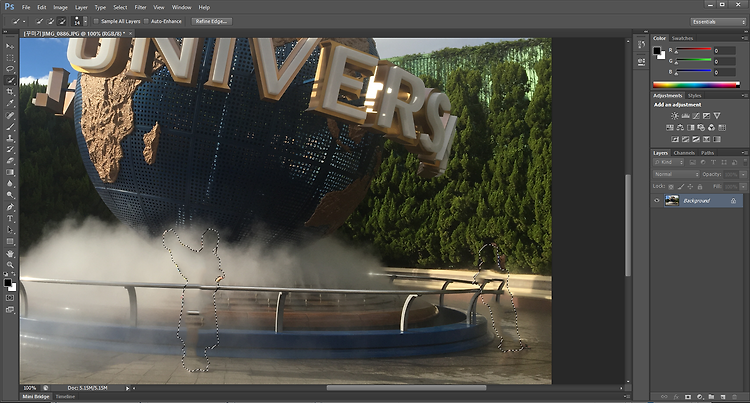Select the Hand tool
750x403 pixels.
point(10,254)
